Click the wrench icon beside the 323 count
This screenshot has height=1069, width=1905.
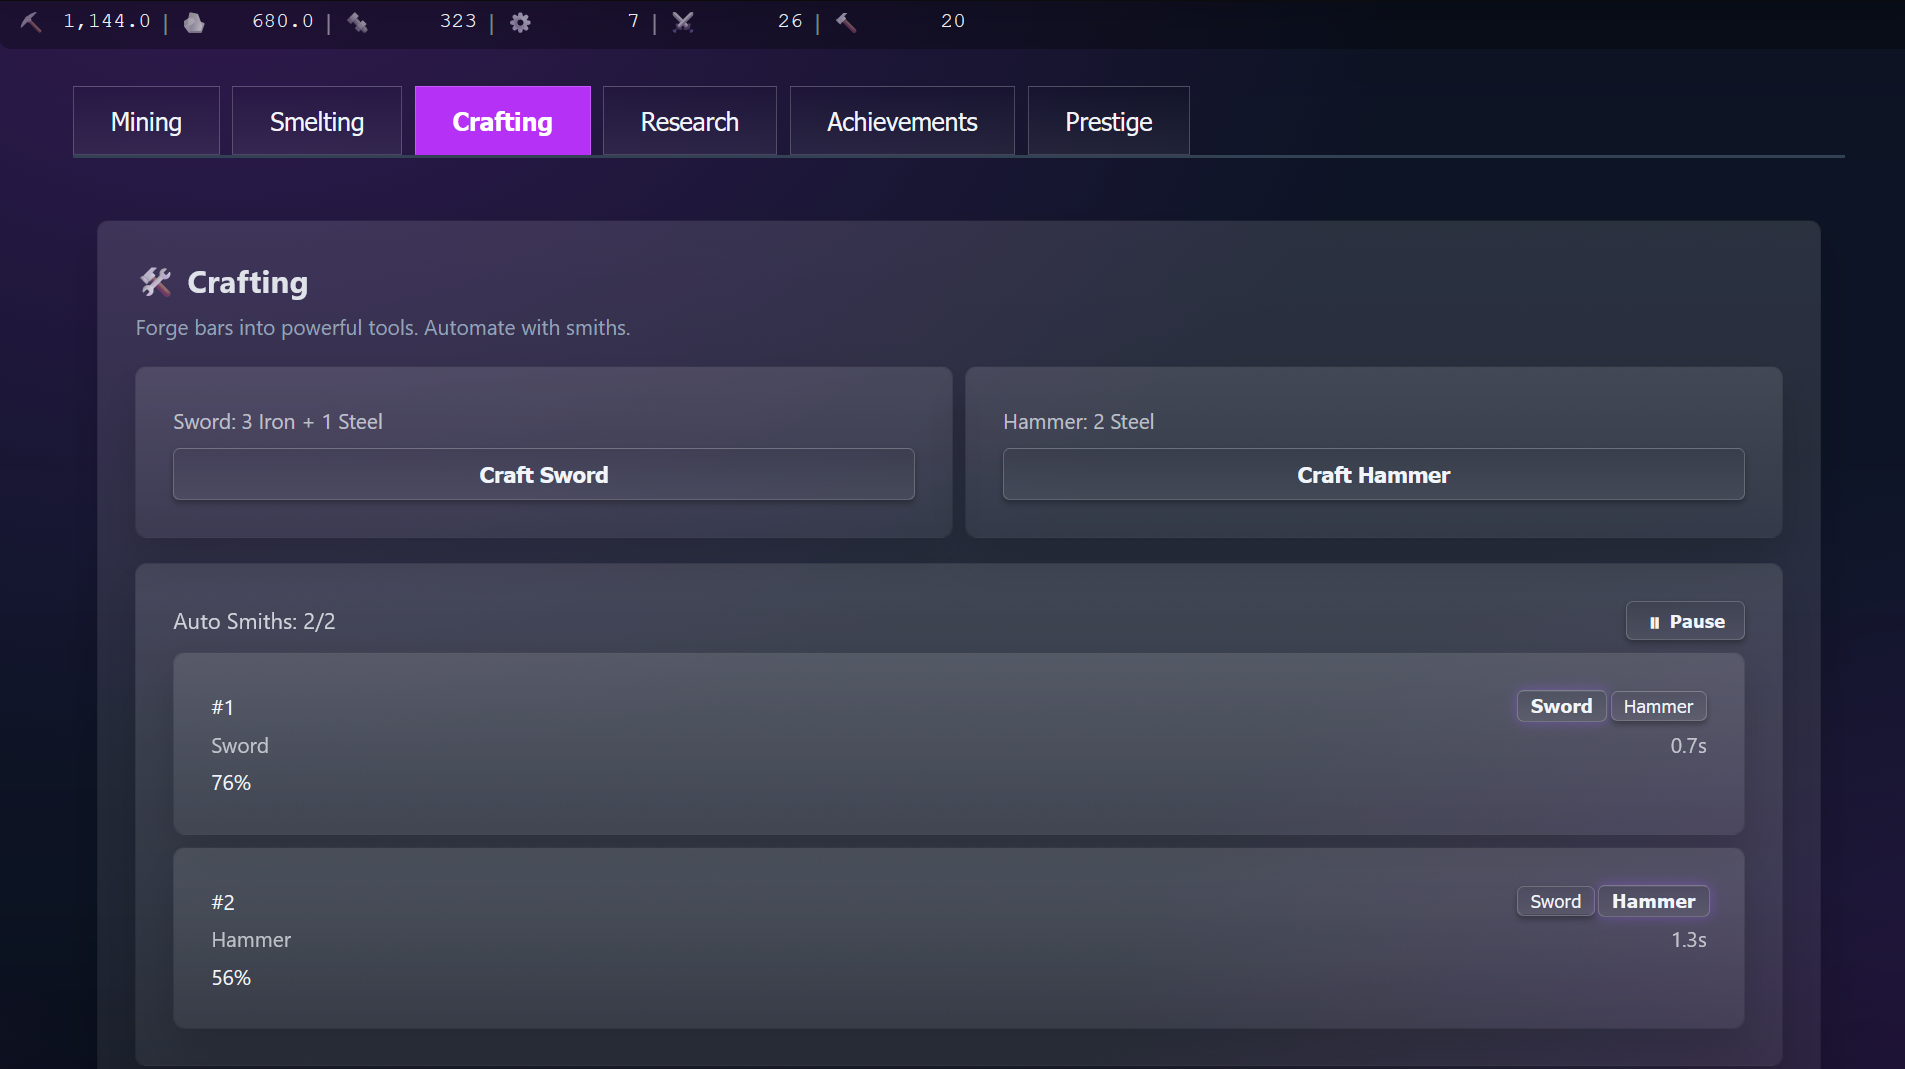[357, 22]
